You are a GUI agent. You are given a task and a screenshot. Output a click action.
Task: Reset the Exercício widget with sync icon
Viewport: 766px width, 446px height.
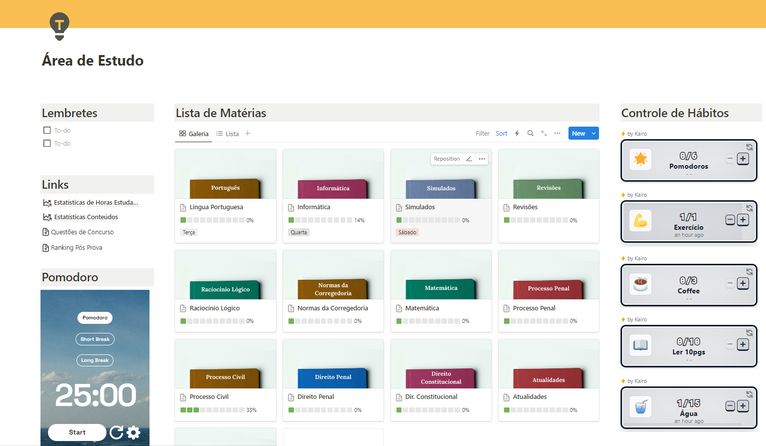749,208
